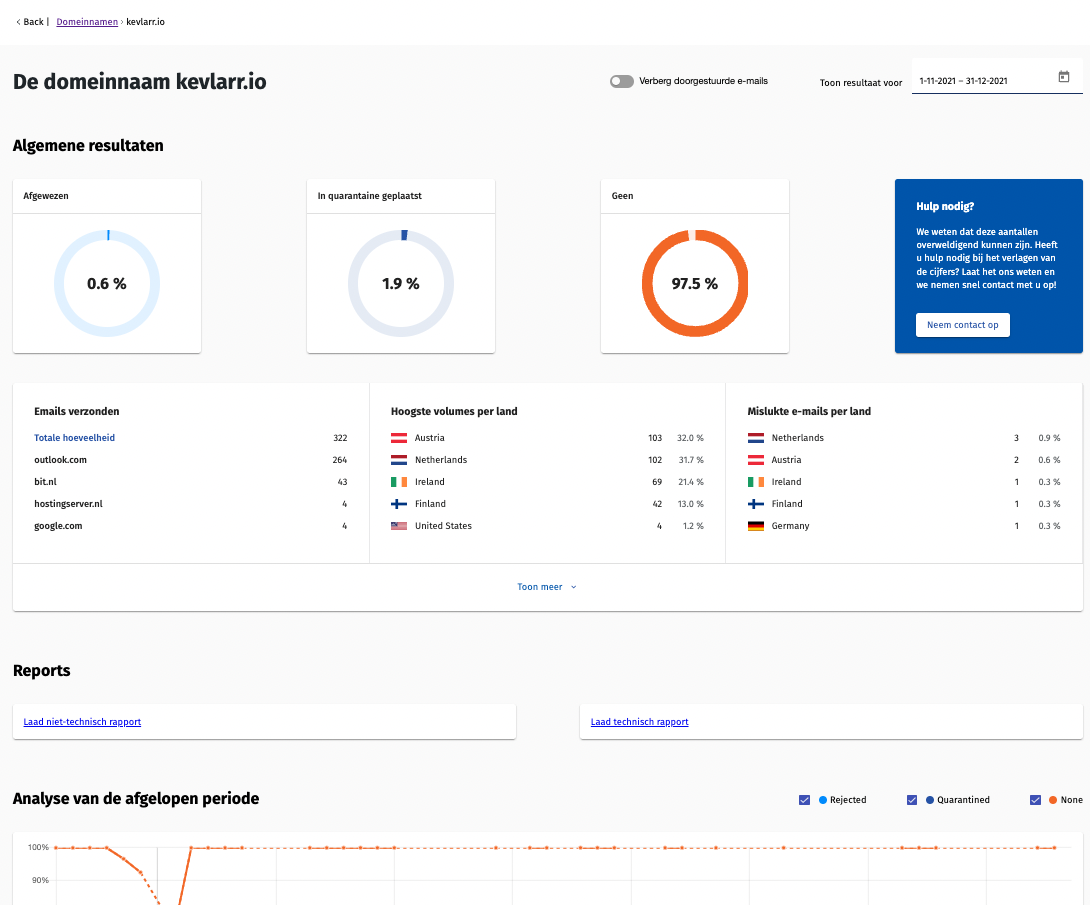
Task: Click the Austria flag in highest volumes list
Action: 399,438
